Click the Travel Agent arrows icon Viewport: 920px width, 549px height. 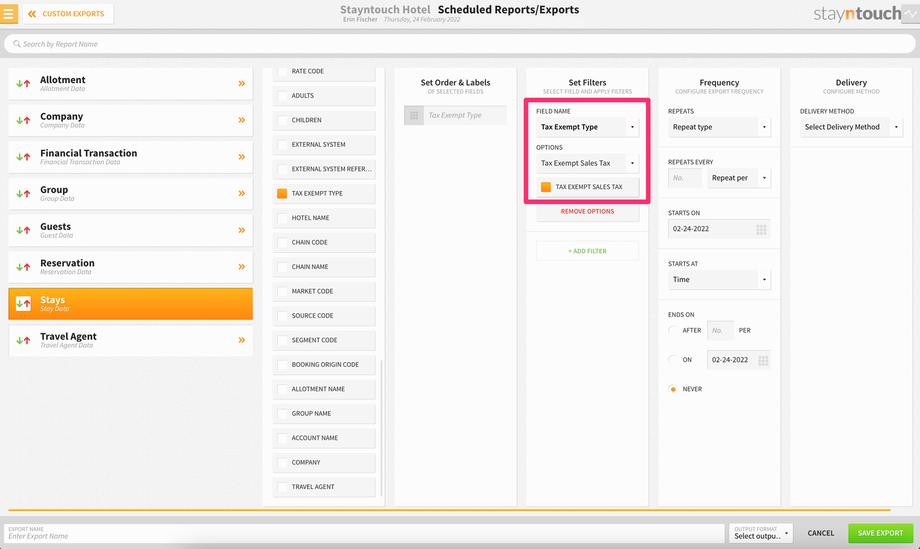click(23, 340)
